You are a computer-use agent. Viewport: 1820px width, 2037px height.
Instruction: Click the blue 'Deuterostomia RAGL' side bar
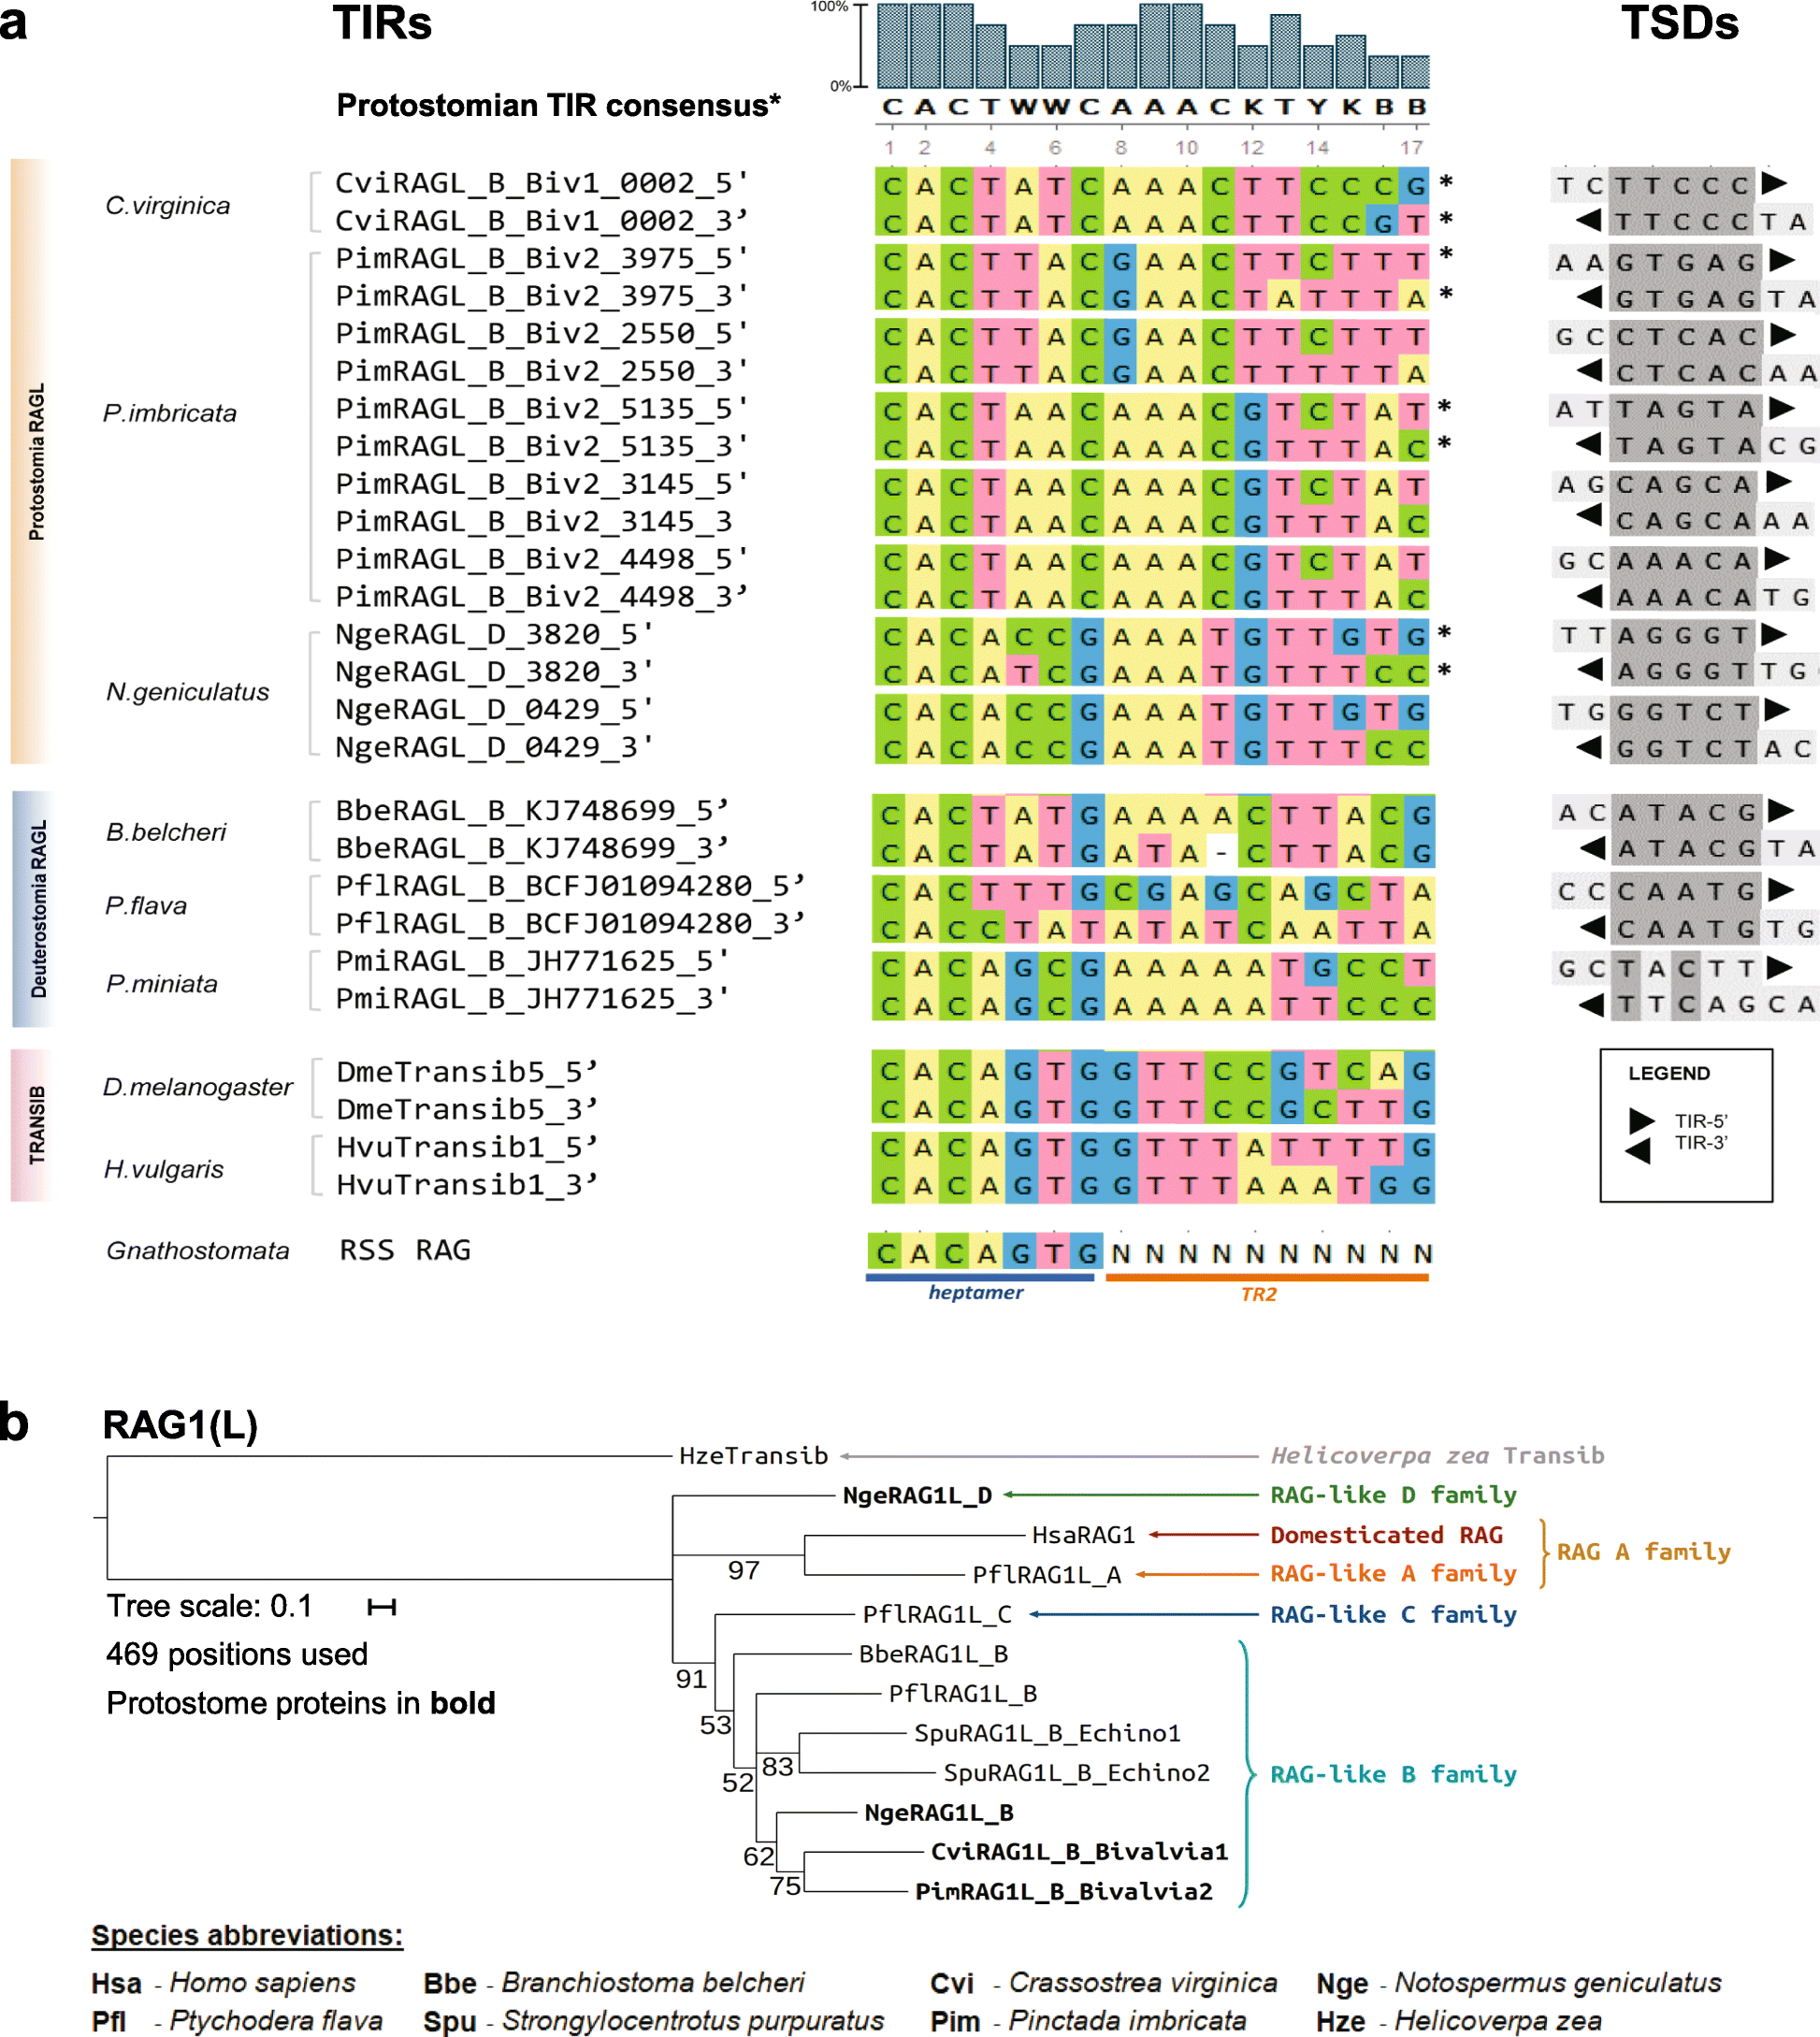click(32, 909)
